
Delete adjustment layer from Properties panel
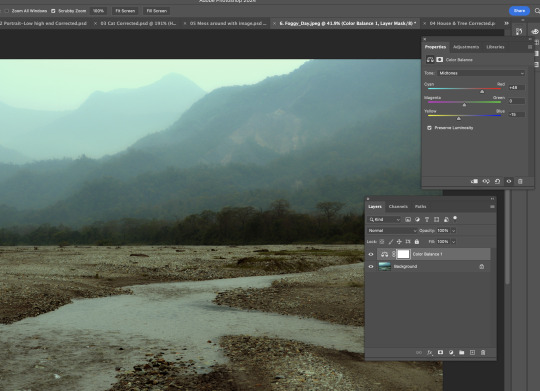[520, 181]
